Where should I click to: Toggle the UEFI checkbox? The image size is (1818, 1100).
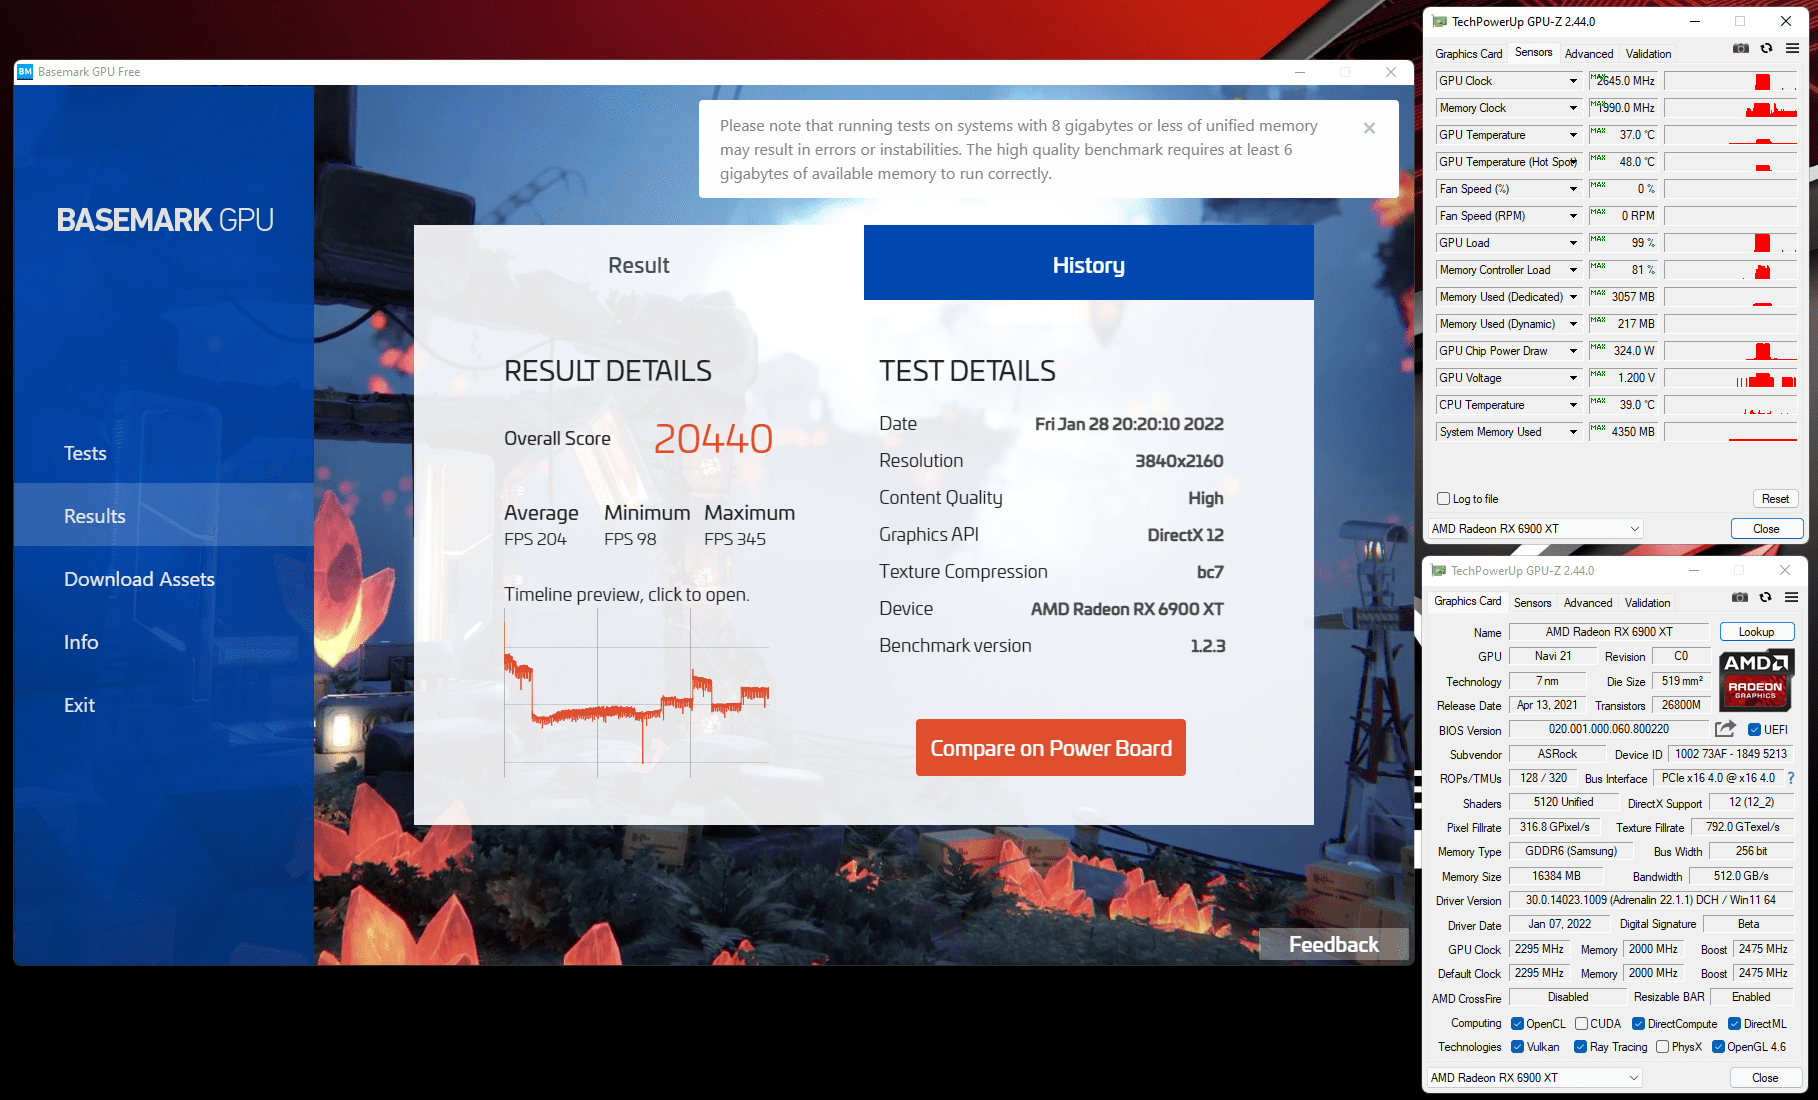coord(1754,730)
